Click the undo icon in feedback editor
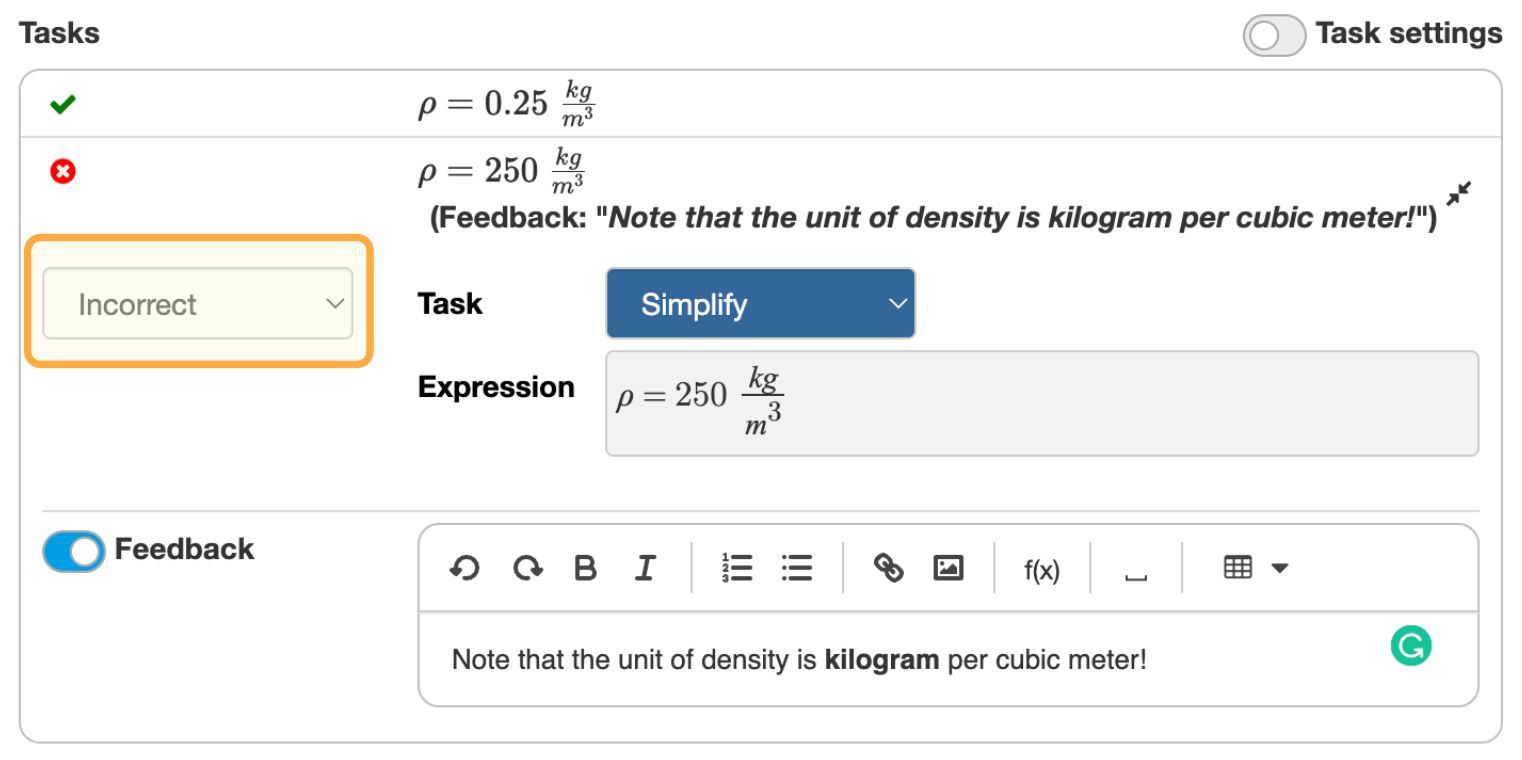Screen dimensions: 1522x760 point(464,569)
